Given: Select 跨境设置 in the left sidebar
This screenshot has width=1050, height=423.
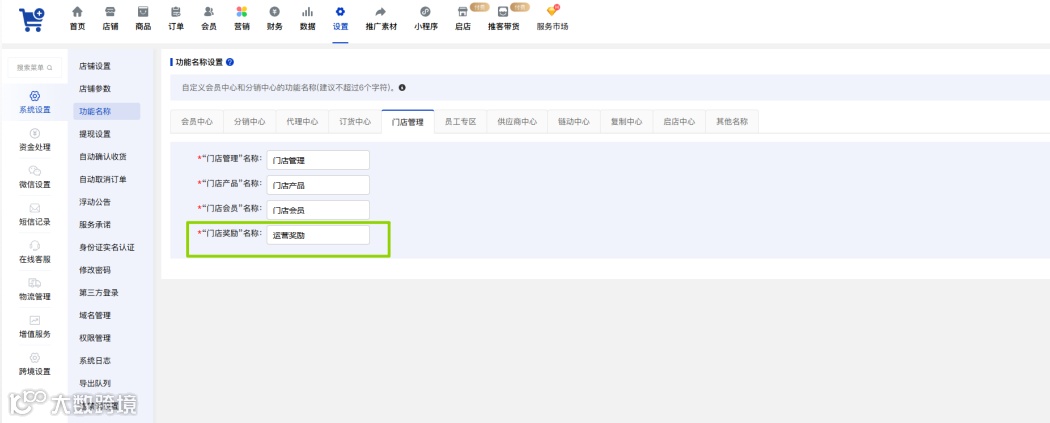Looking at the screenshot, I should 35,365.
